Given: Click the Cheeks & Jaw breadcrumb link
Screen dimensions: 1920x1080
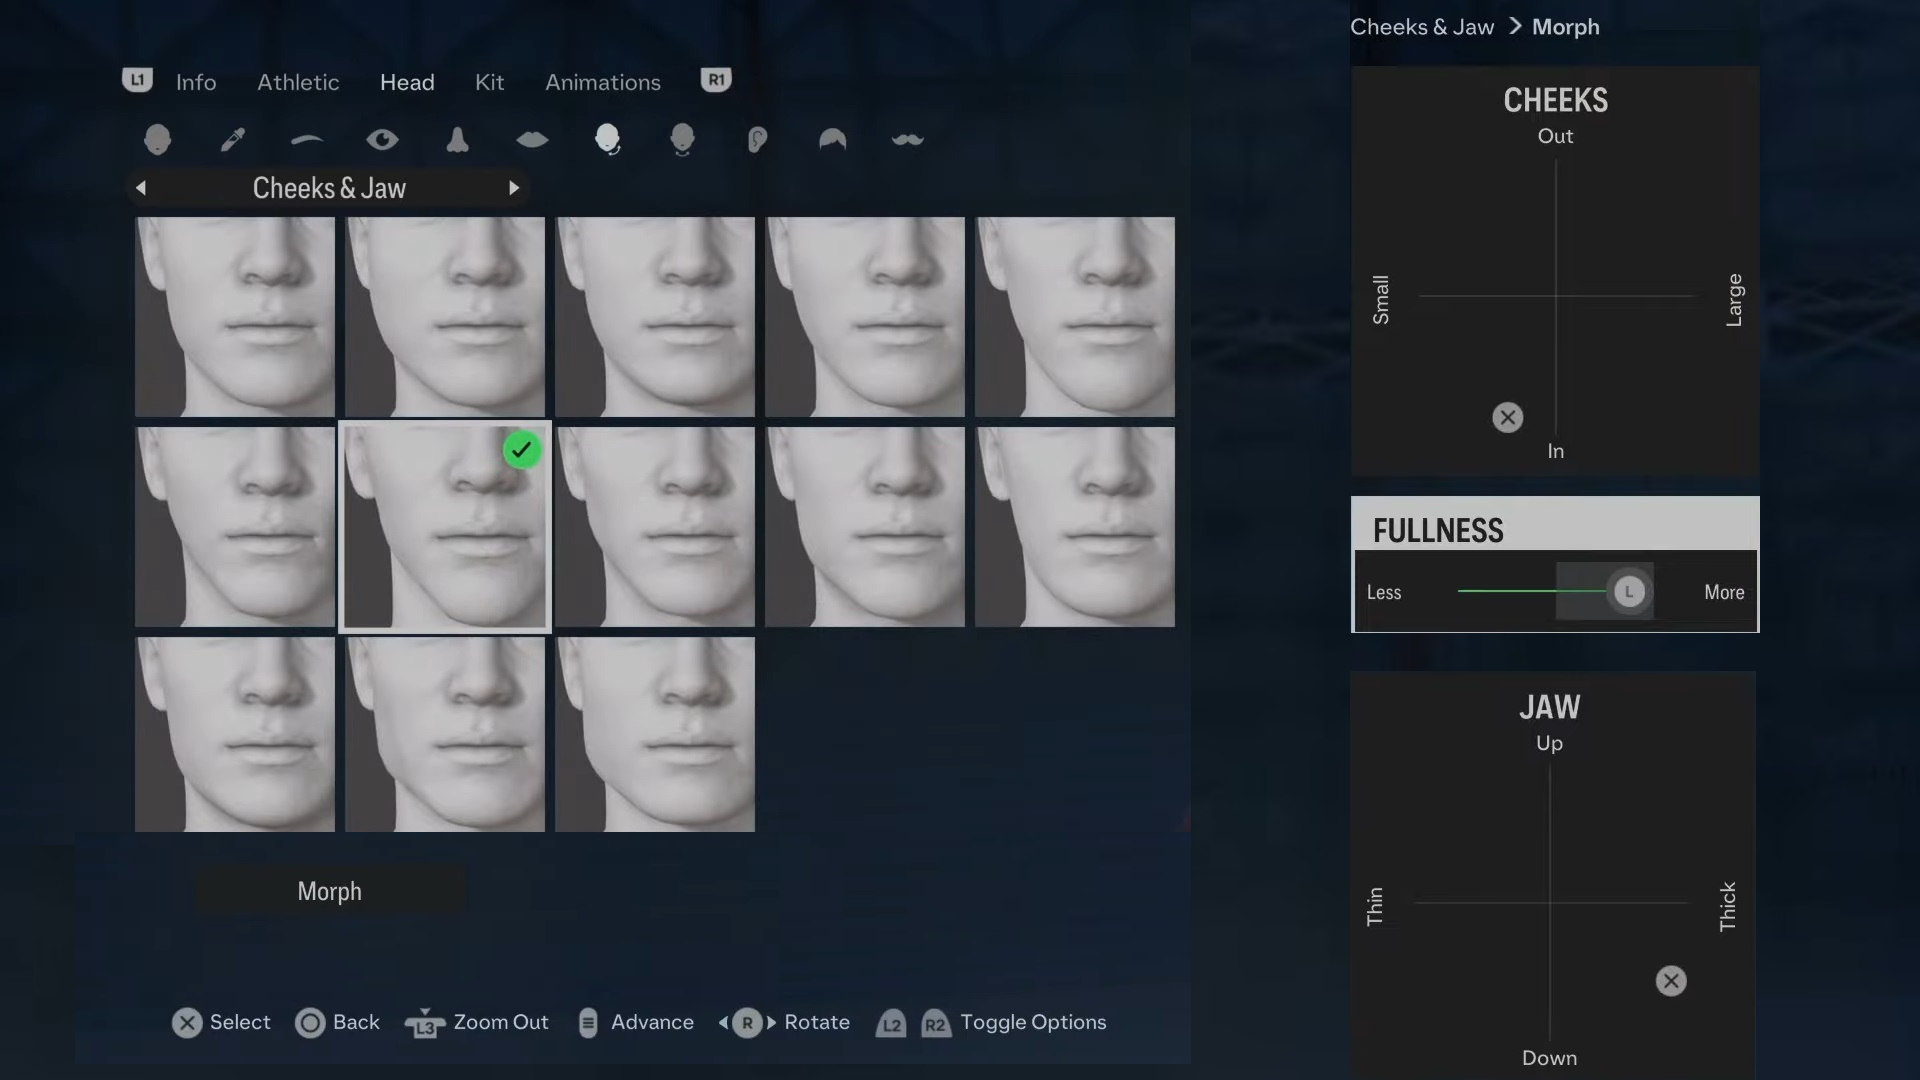Looking at the screenshot, I should click(1421, 27).
